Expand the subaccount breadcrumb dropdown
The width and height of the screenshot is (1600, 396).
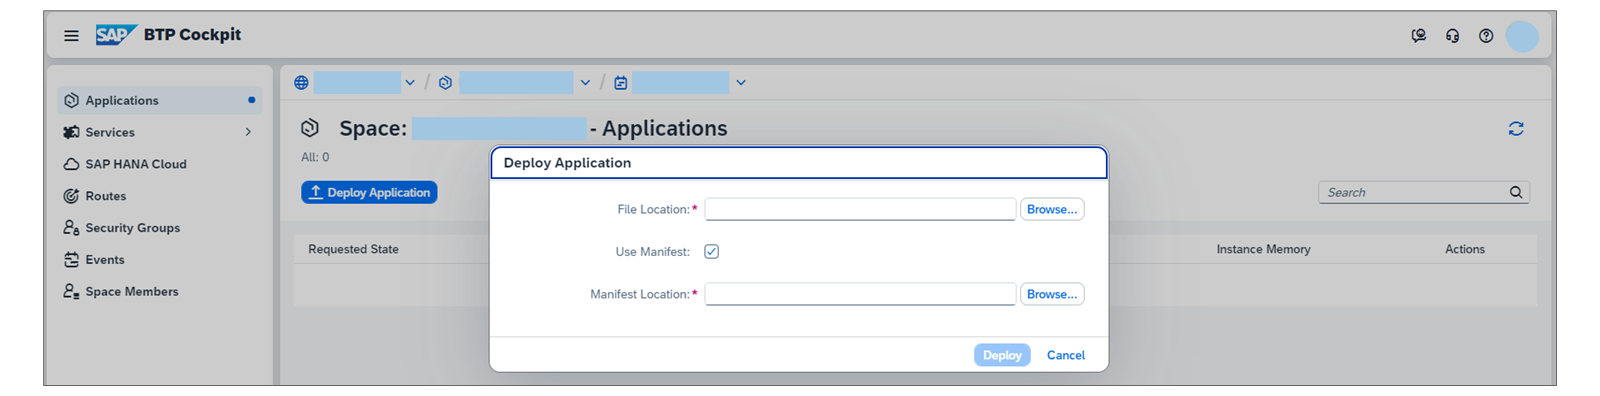(x=585, y=83)
